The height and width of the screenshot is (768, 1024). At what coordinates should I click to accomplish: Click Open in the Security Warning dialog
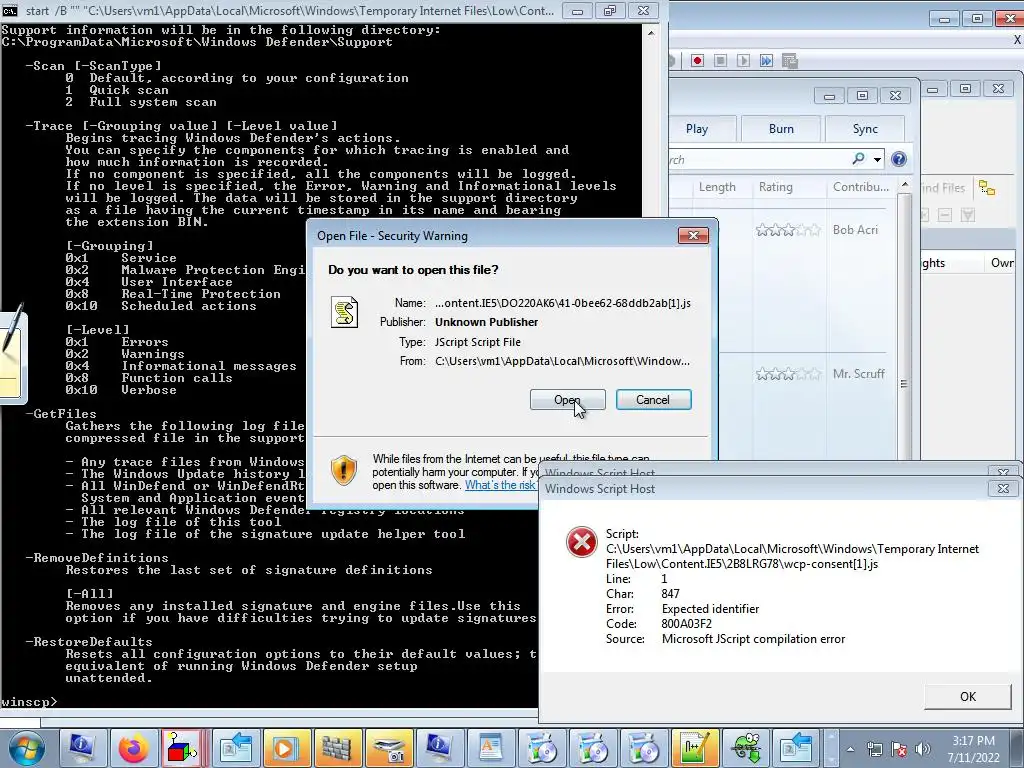[567, 400]
